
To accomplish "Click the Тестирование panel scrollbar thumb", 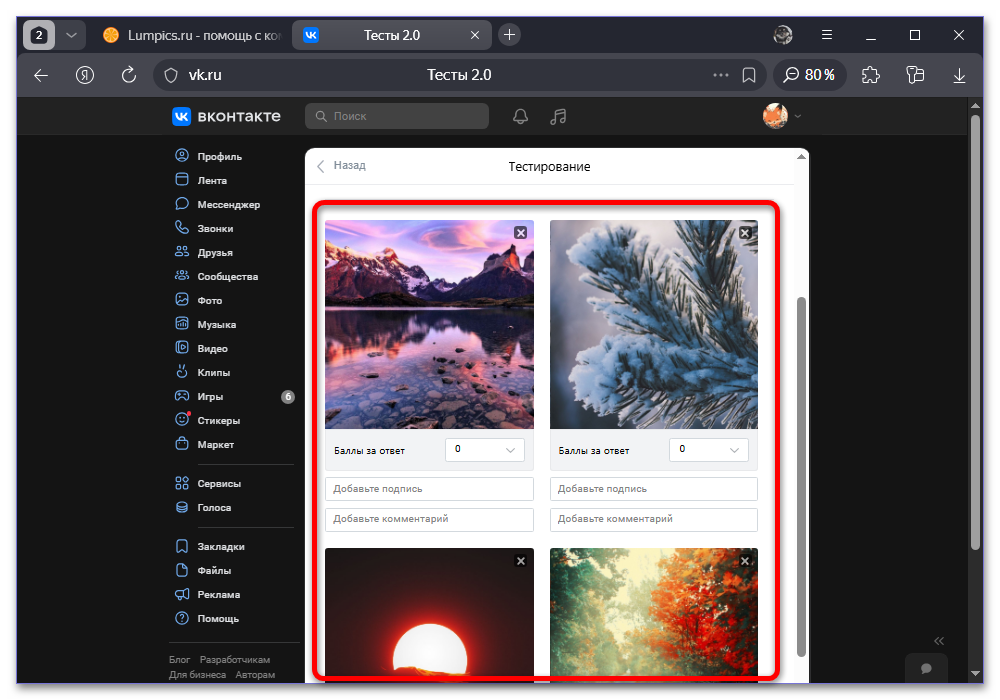I will pyautogui.click(x=802, y=477).
